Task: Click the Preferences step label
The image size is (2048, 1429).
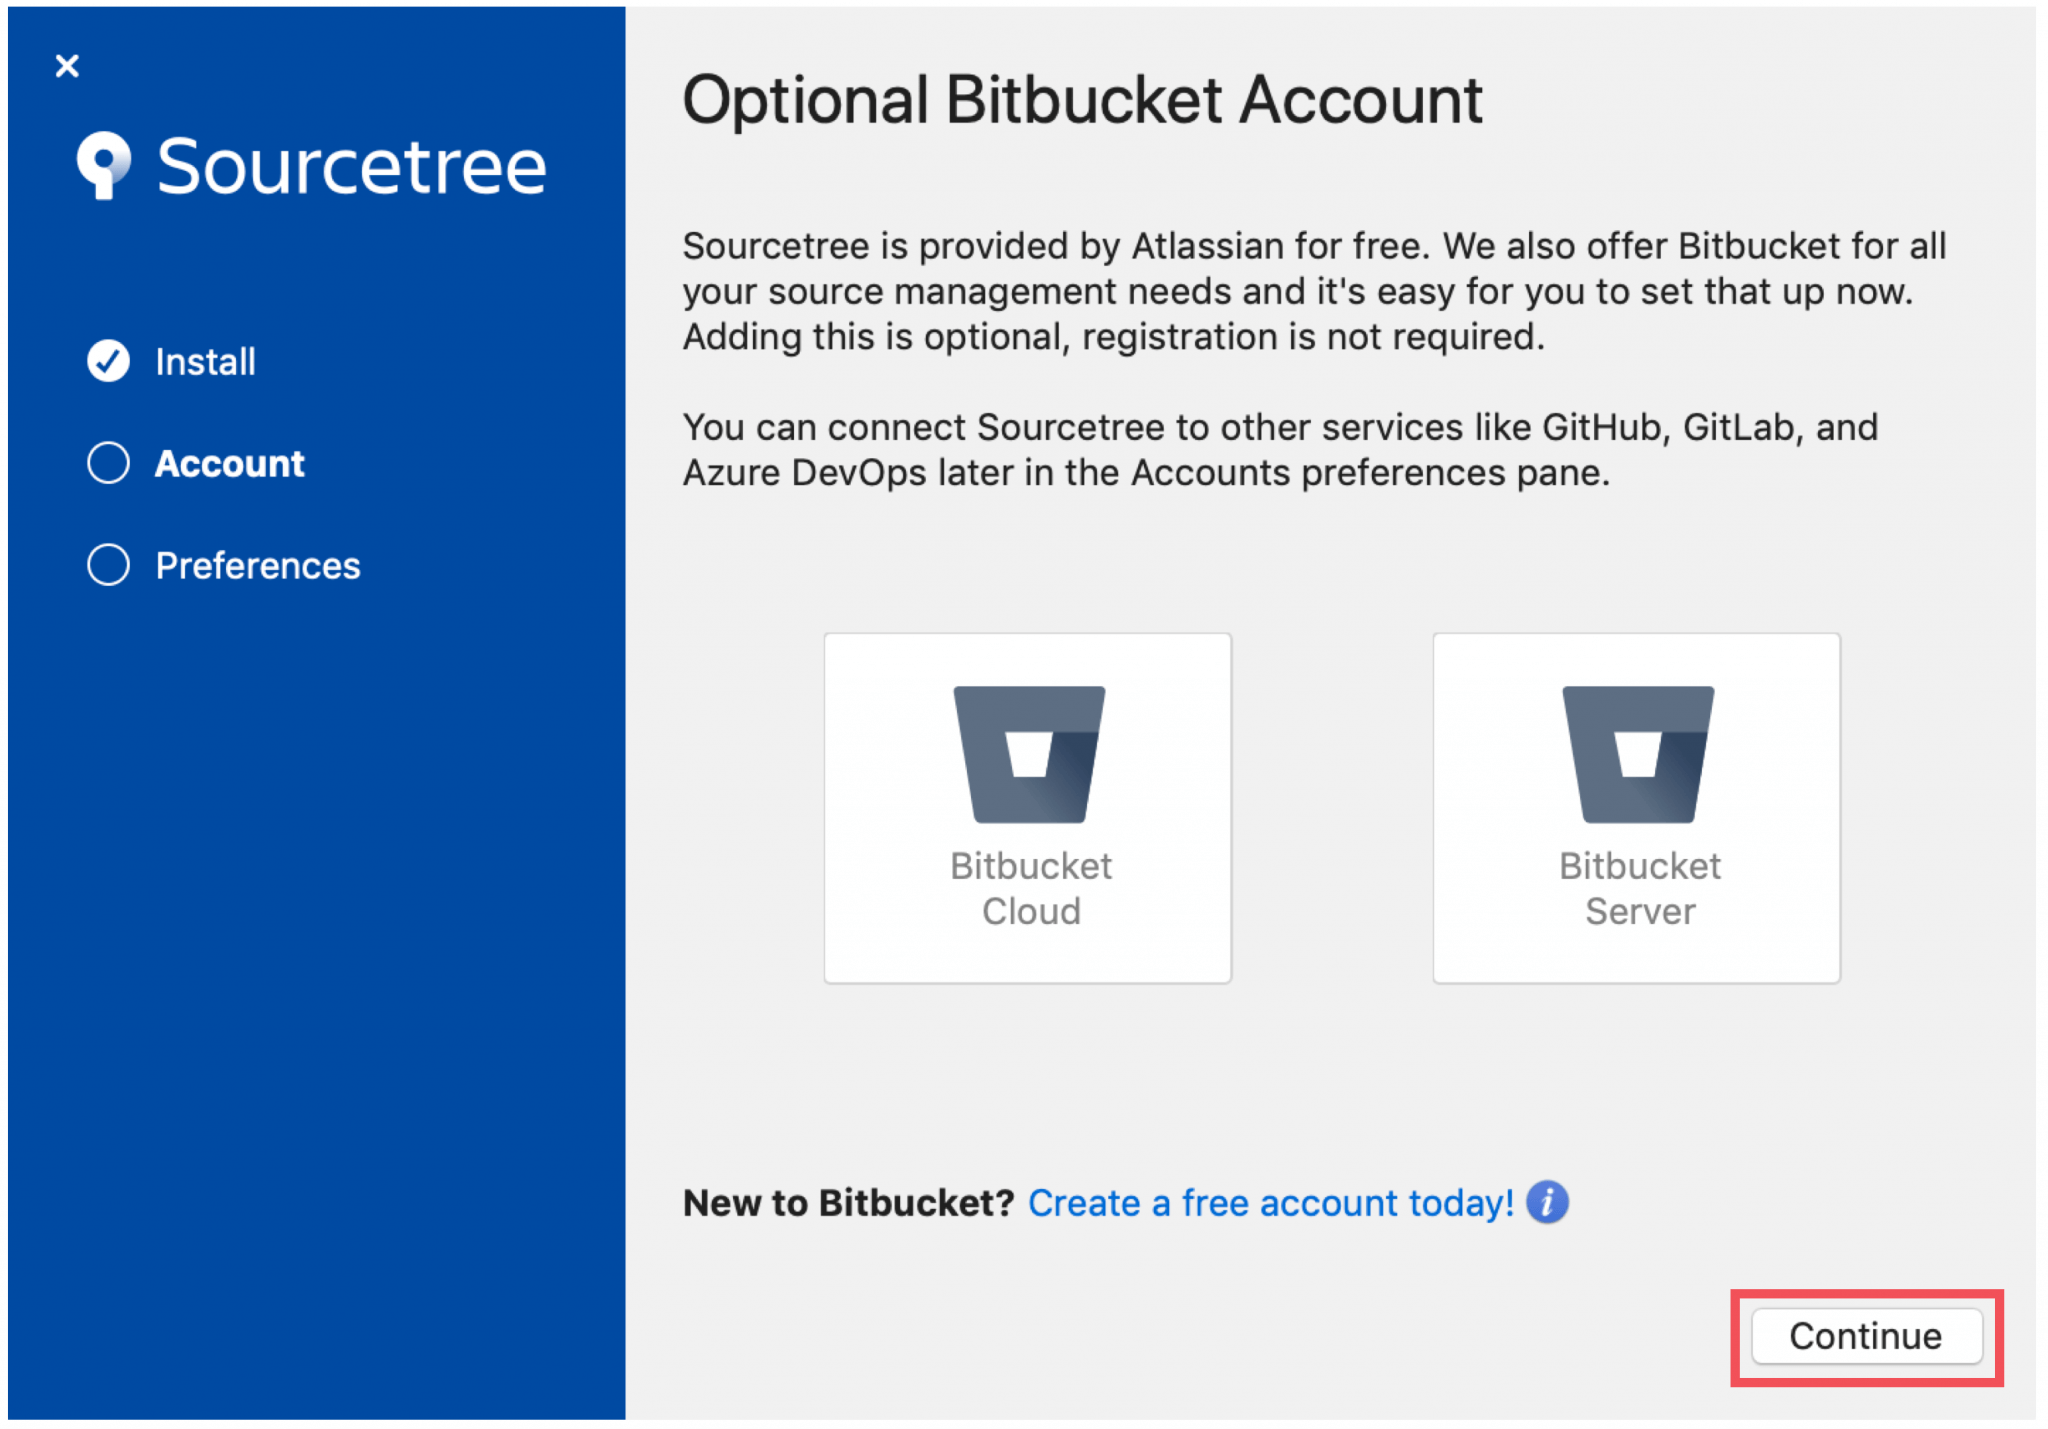Action: (258, 566)
